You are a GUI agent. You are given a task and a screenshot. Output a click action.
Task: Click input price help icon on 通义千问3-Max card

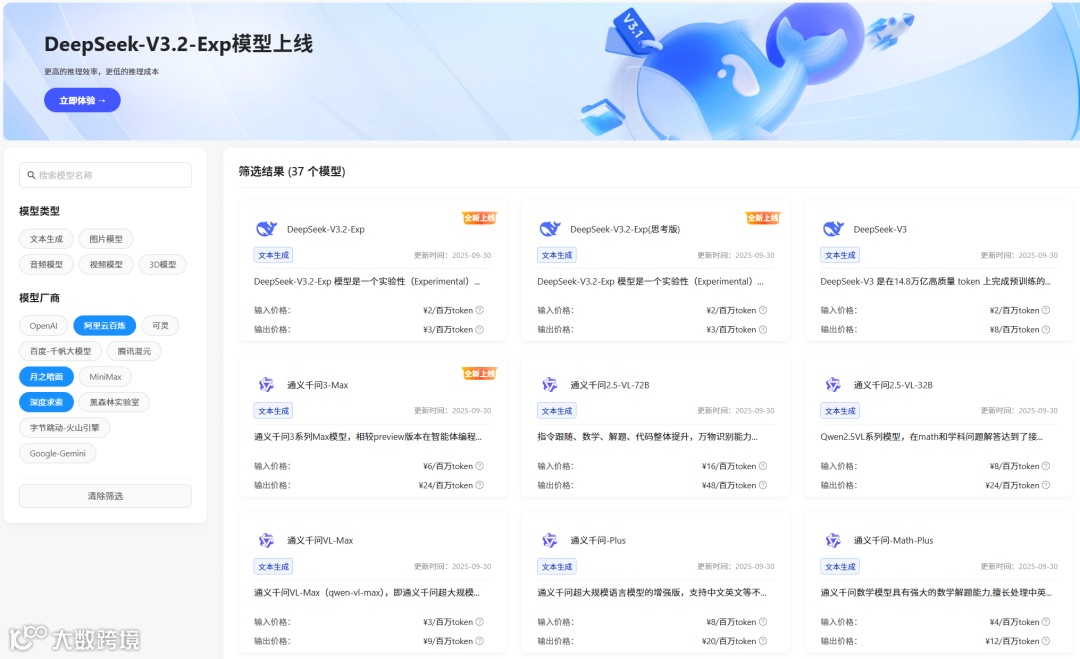[479, 466]
